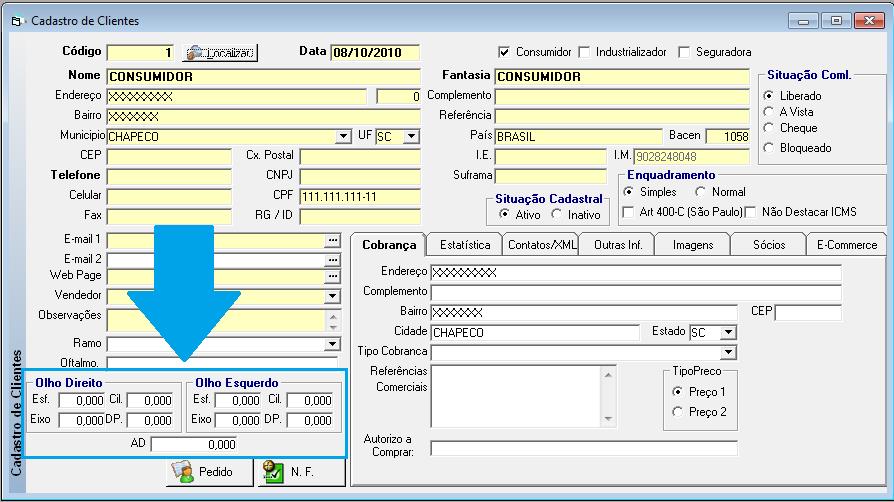Click the I.M. field 9028248048
Image resolution: width=894 pixels, height=502 pixels.
click(x=691, y=156)
